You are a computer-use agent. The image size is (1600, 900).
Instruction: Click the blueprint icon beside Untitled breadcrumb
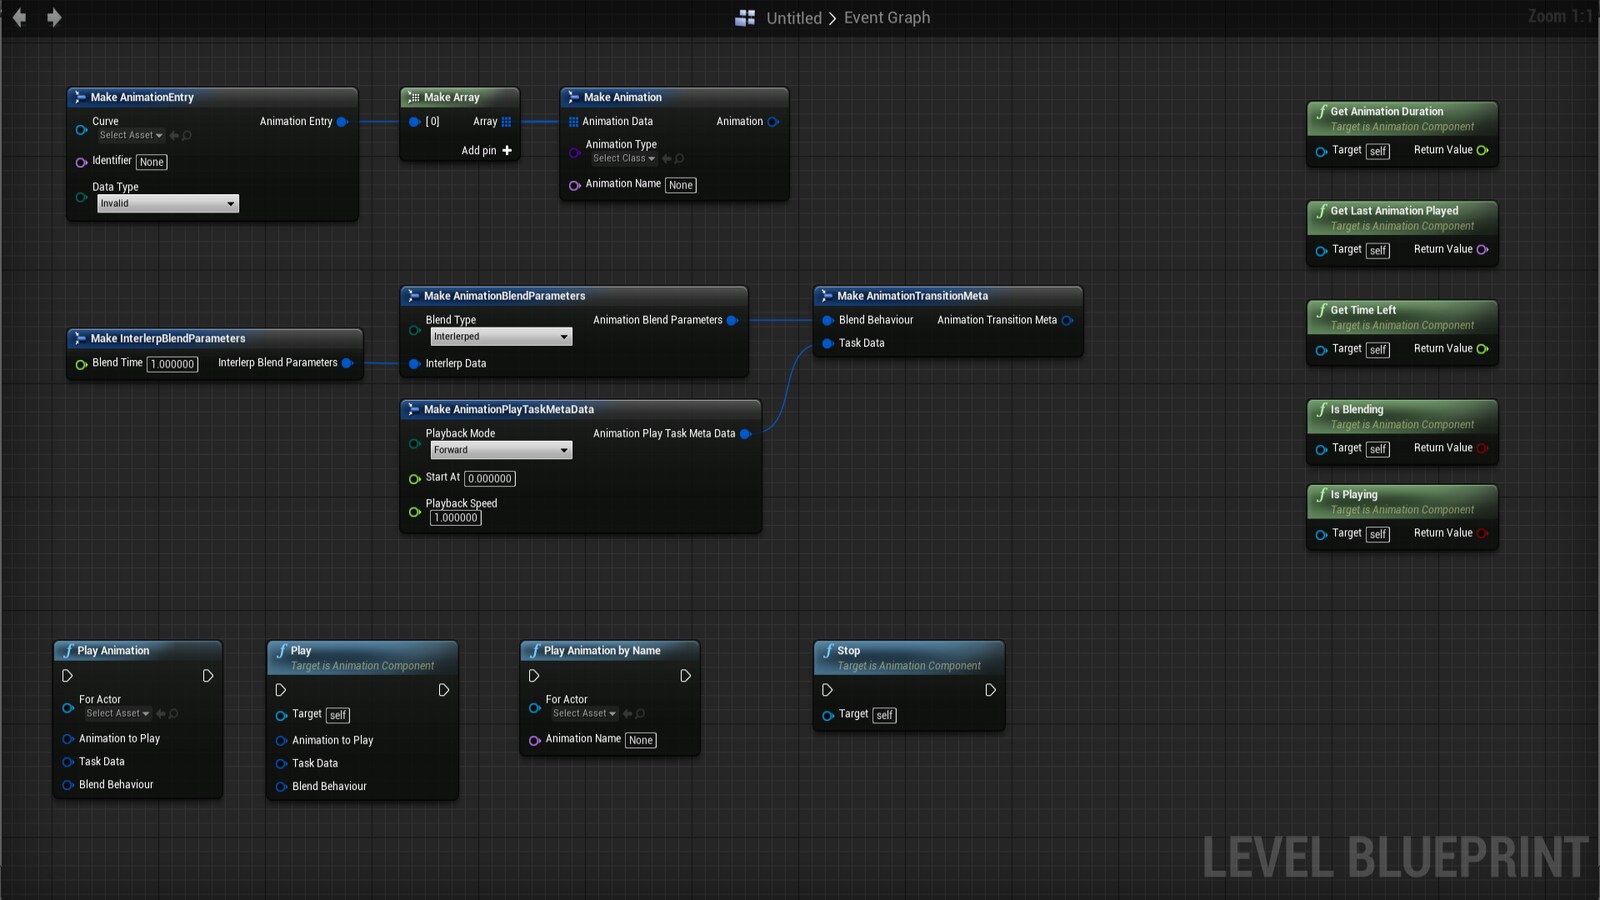(744, 17)
